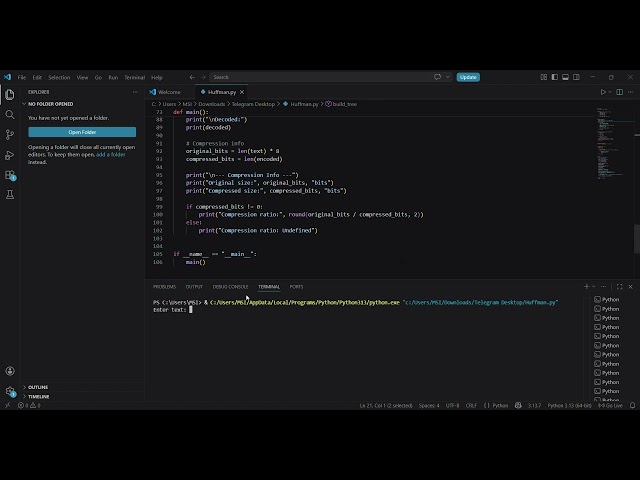
Task: Click the code minimap preview
Action: [611, 144]
